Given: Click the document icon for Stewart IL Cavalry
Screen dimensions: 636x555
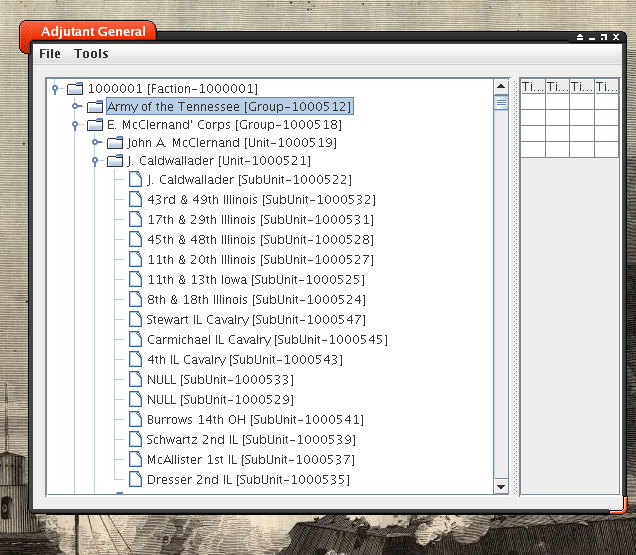Looking at the screenshot, I should click(135, 320).
